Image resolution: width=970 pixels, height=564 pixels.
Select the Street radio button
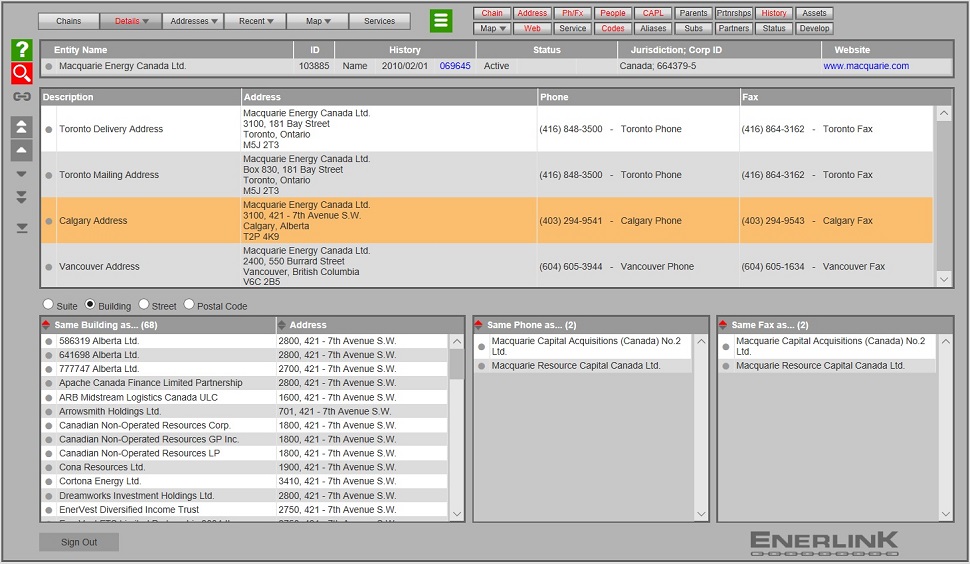[144, 304]
